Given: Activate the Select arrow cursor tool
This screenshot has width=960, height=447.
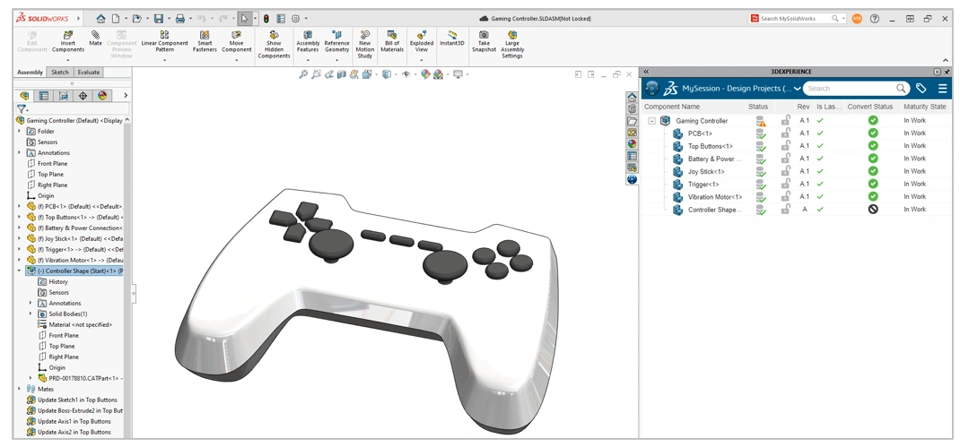Looking at the screenshot, I should pos(244,18).
